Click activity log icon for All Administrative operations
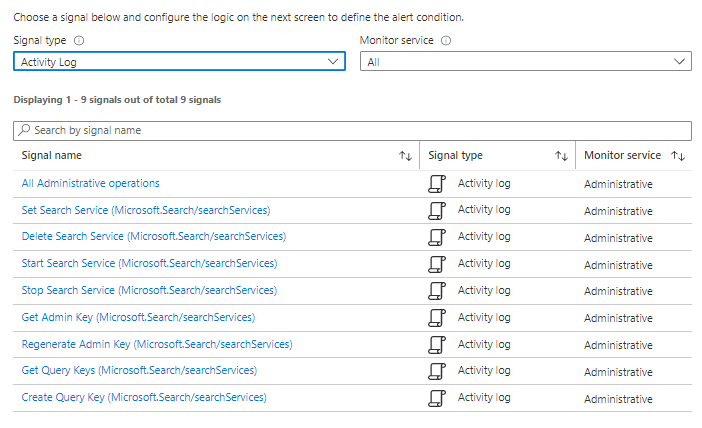 coord(436,184)
